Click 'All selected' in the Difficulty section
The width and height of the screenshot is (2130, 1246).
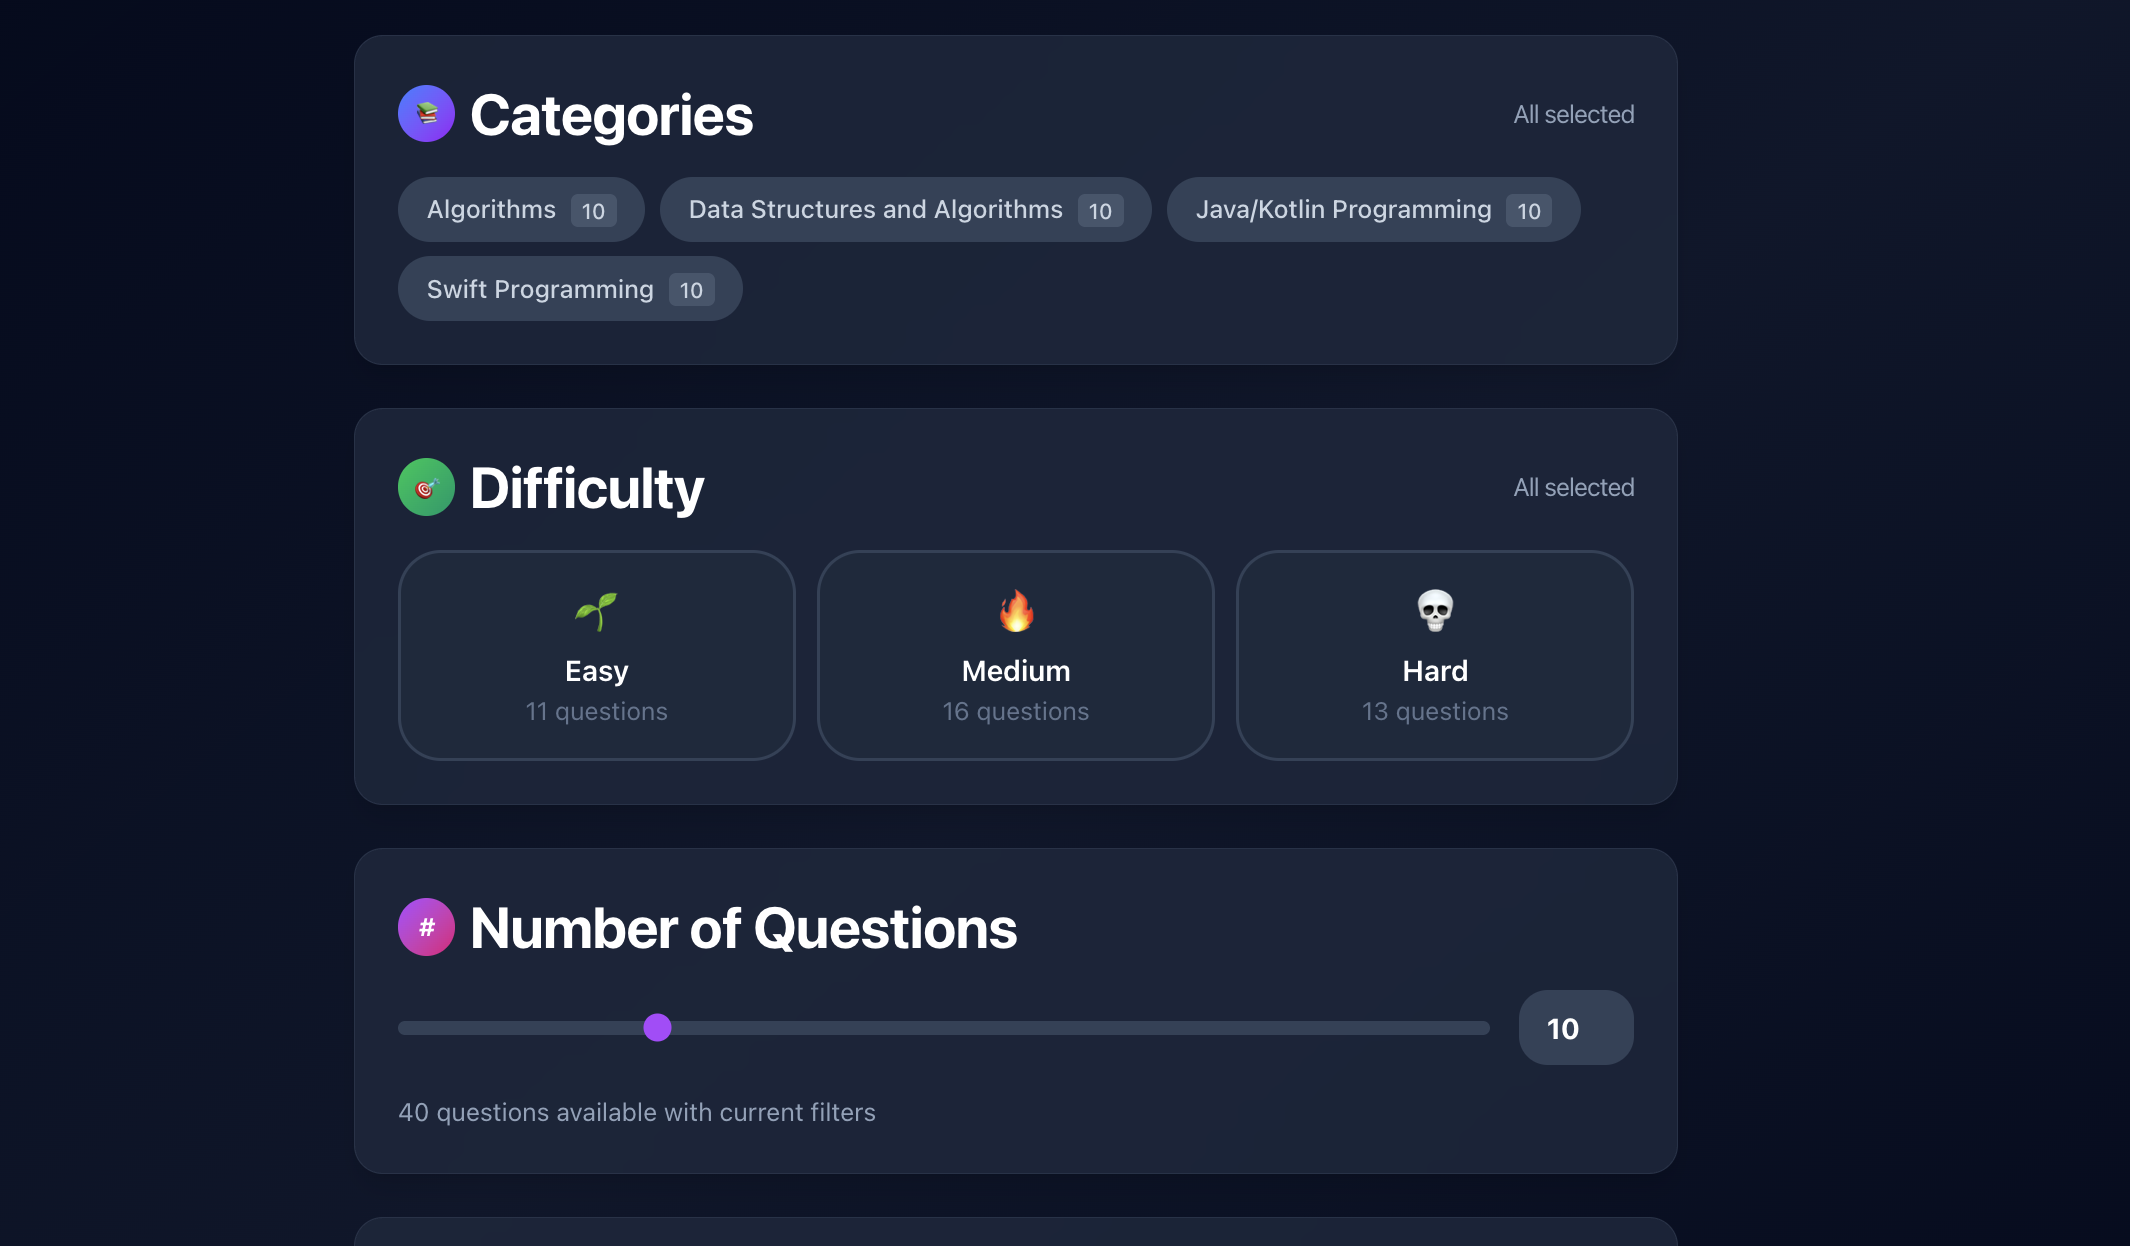click(1573, 487)
